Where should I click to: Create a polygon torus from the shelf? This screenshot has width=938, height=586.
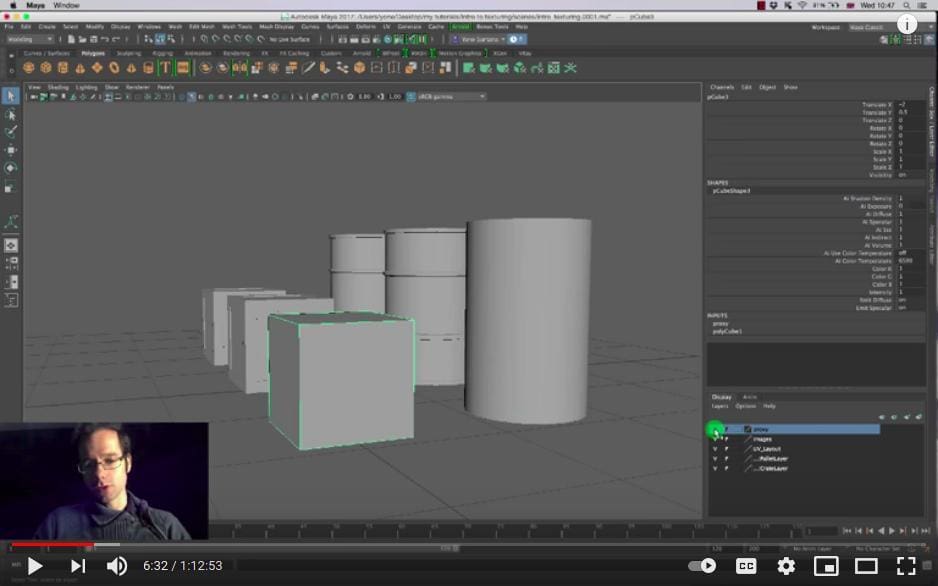[114, 68]
